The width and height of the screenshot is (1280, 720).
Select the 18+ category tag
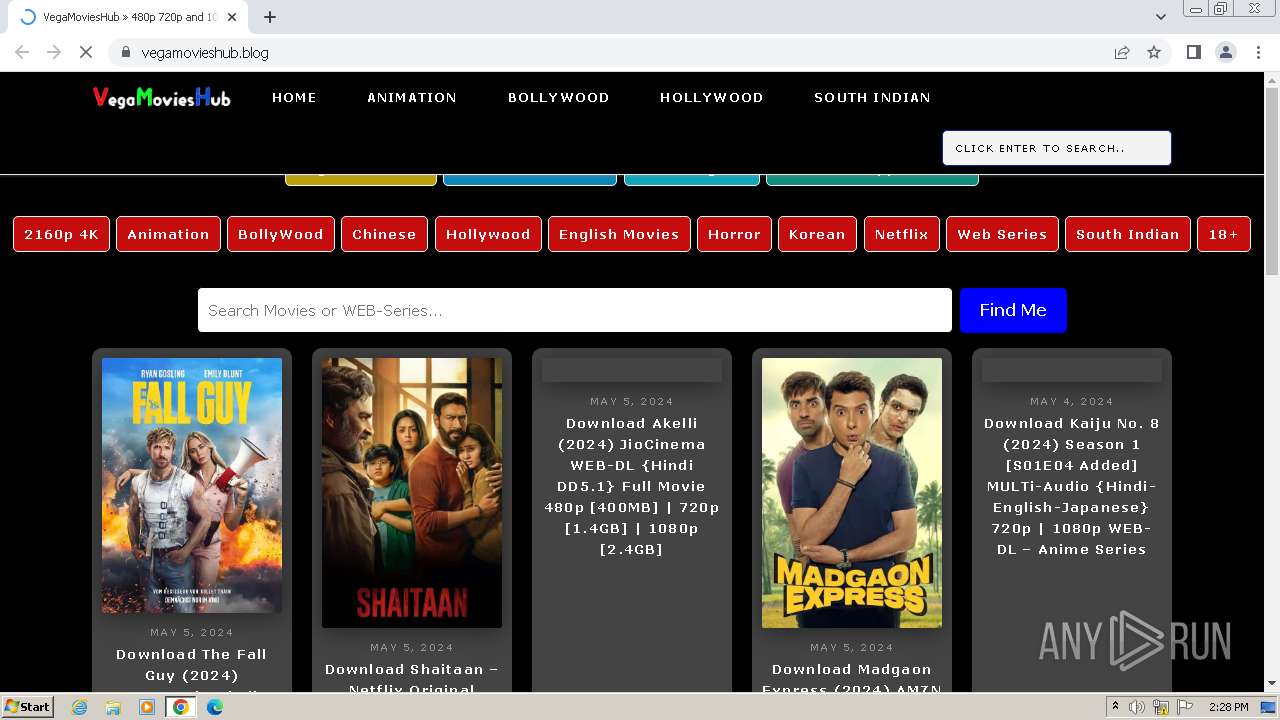(x=1224, y=234)
